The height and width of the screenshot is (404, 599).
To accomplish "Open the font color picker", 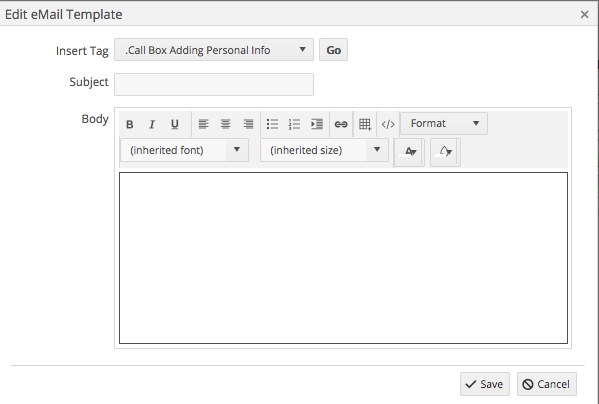I will (409, 152).
